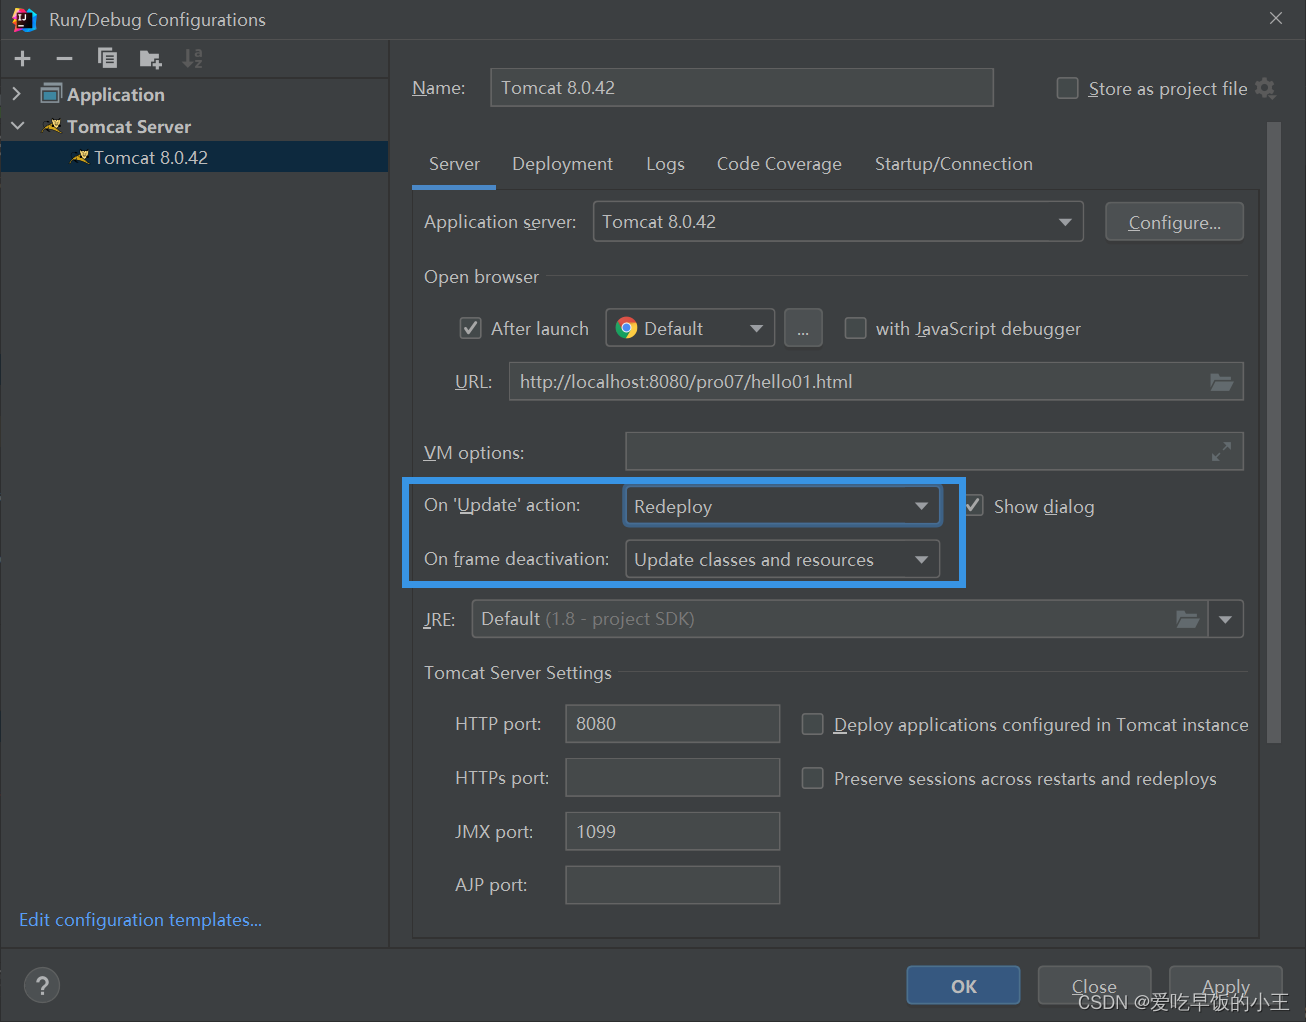Expand the VM options field with the arrows icon
The width and height of the screenshot is (1306, 1022).
[x=1221, y=452]
